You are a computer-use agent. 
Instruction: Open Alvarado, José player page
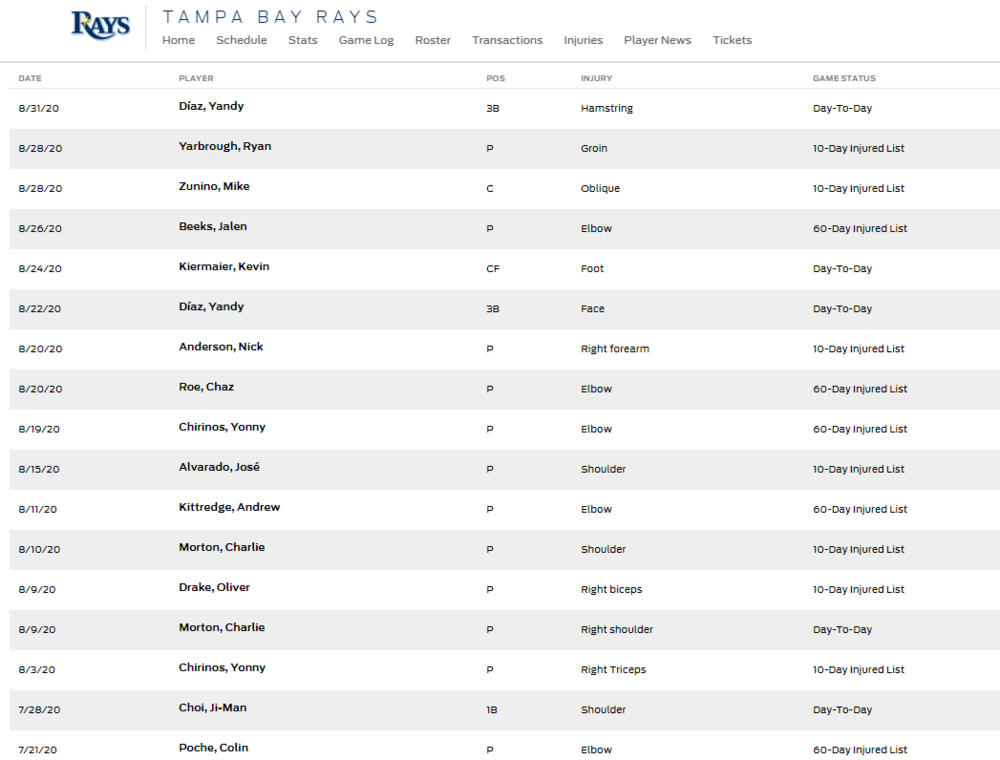point(219,467)
